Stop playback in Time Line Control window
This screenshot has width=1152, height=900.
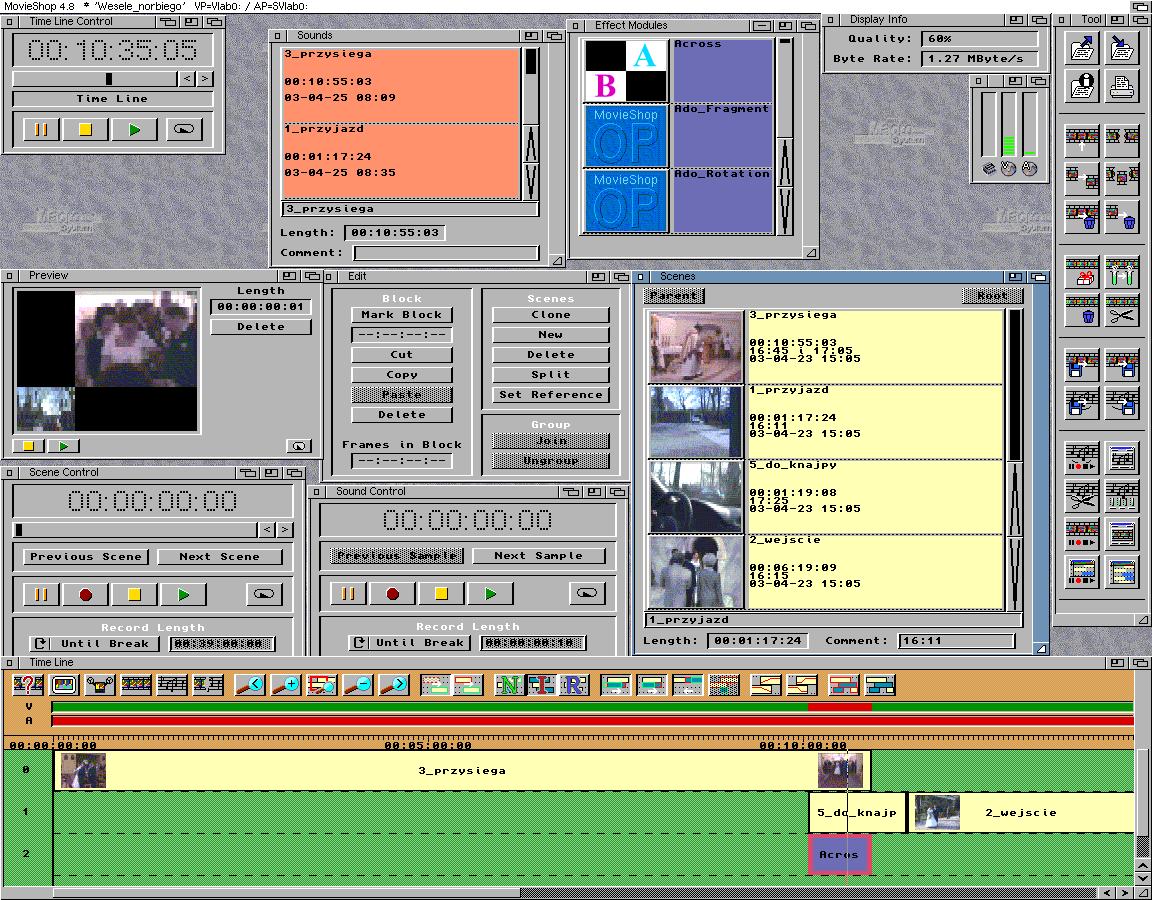coord(85,129)
